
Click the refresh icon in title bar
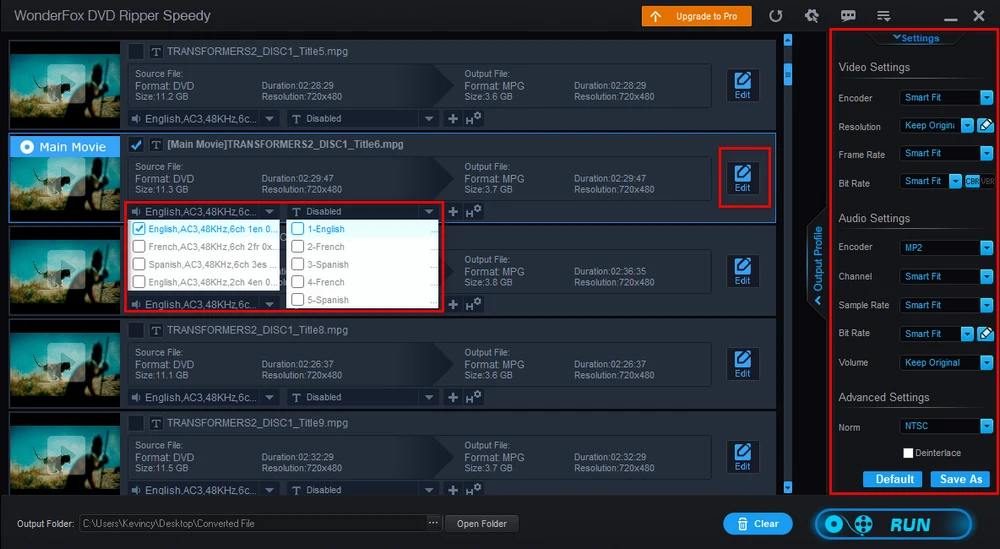click(776, 16)
